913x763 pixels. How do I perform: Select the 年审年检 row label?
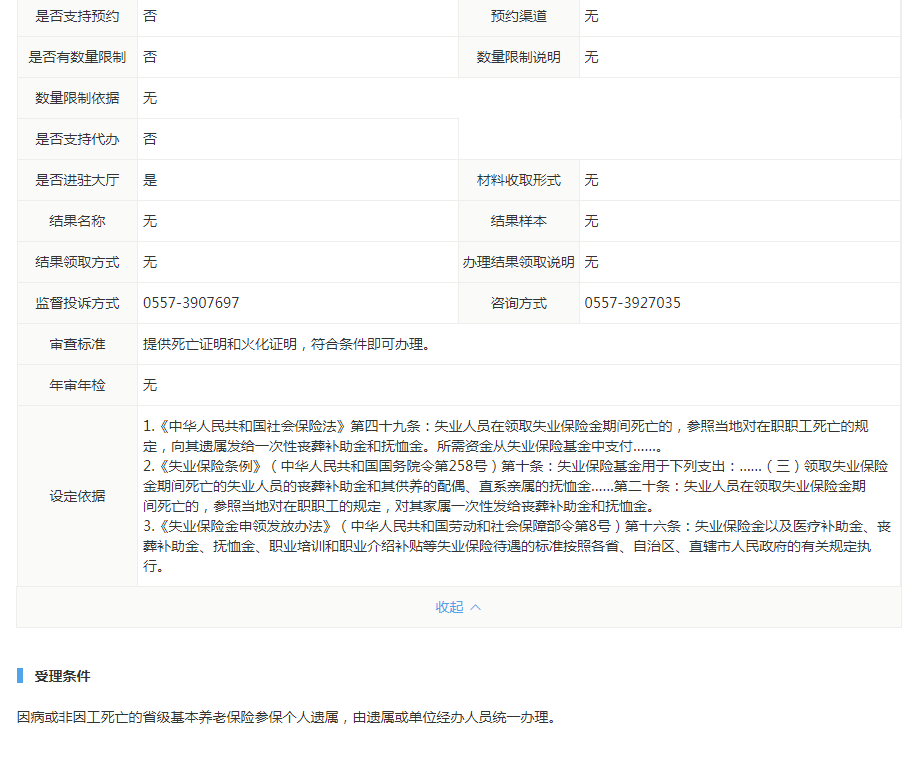point(77,385)
